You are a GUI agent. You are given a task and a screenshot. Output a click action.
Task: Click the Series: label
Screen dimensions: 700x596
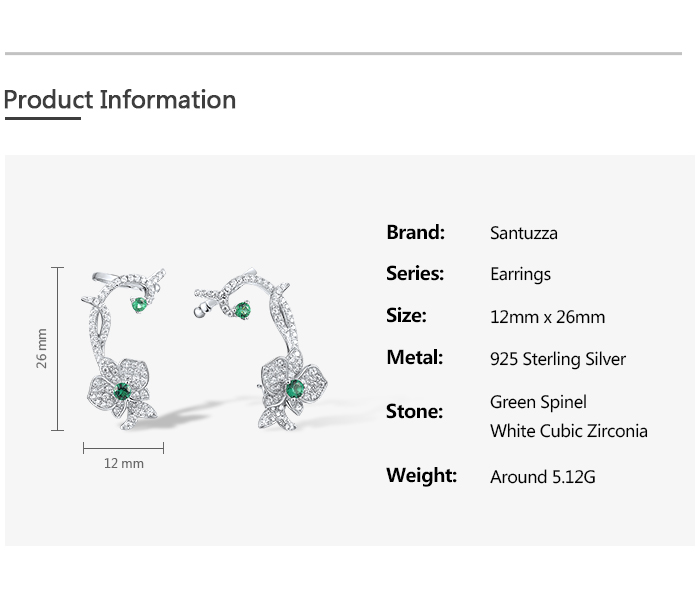tap(415, 273)
